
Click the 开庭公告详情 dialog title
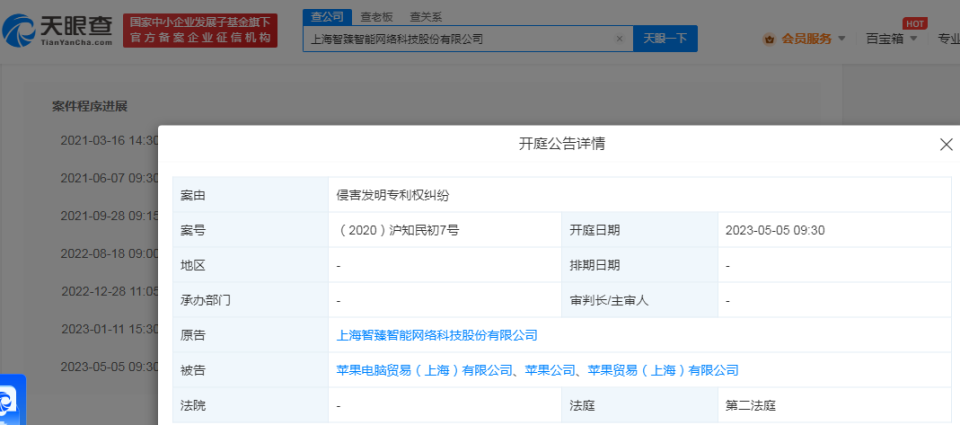point(563,144)
